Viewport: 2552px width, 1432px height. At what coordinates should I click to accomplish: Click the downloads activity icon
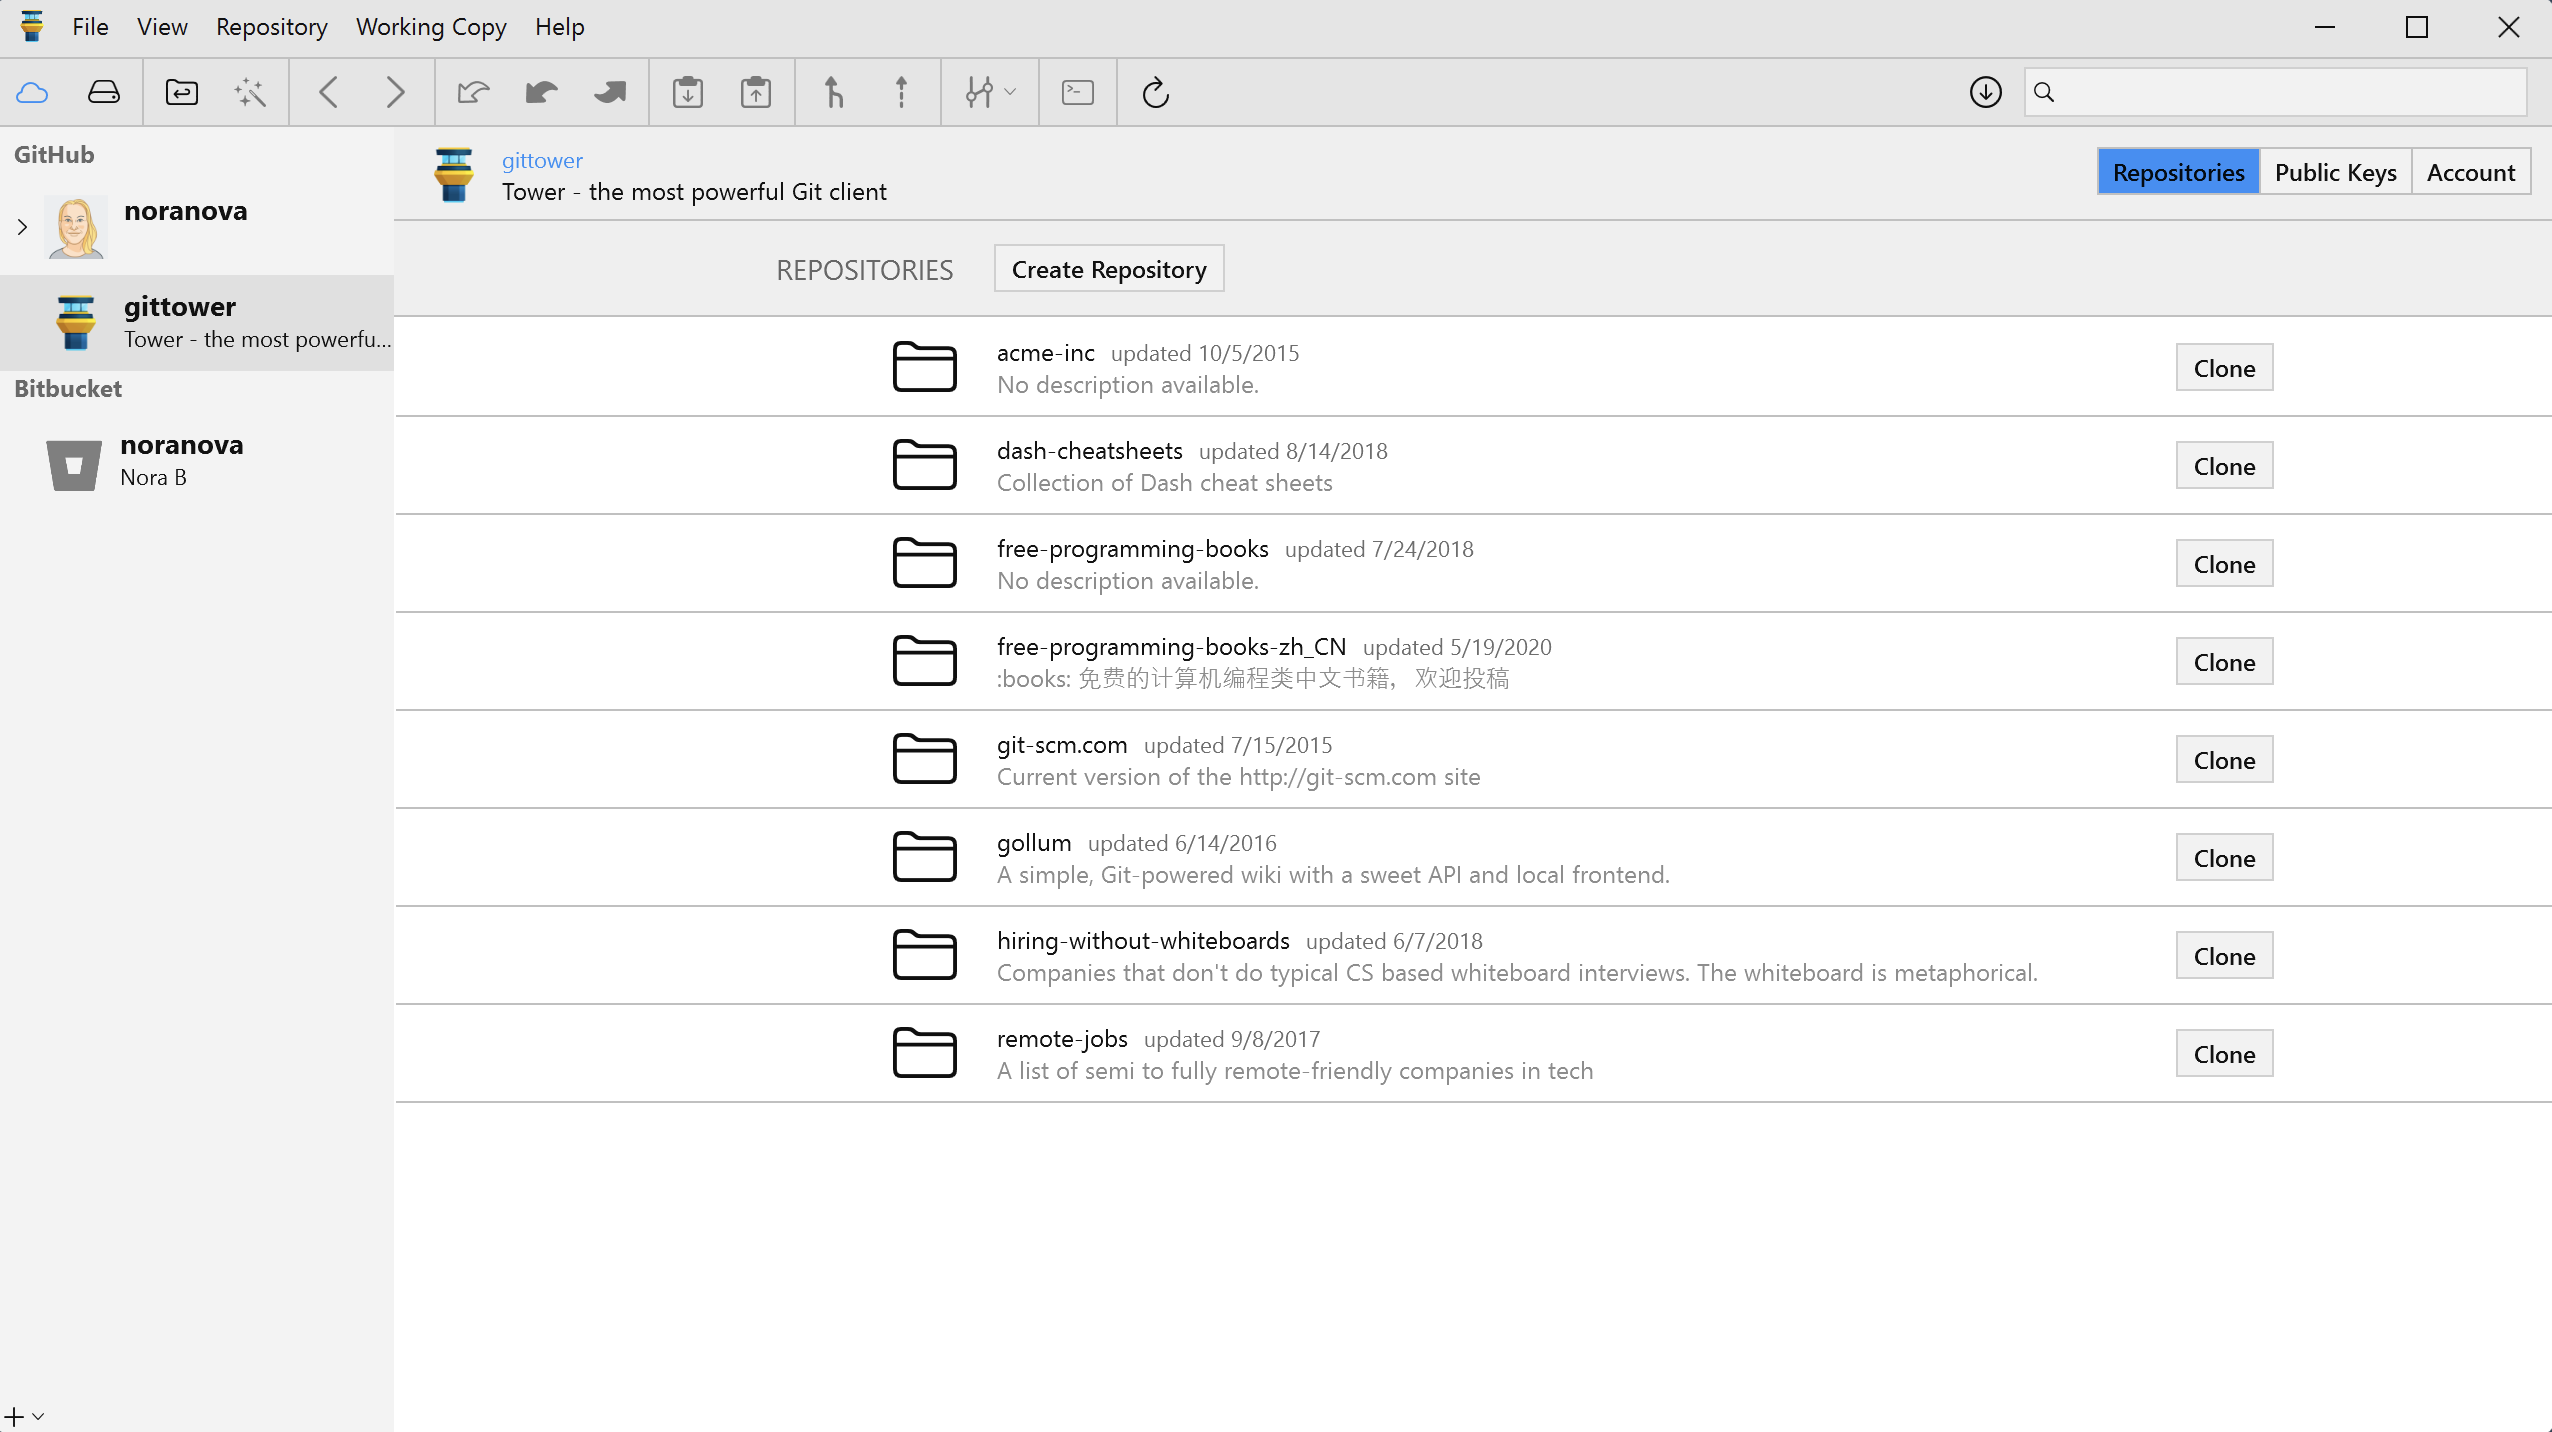1985,92
